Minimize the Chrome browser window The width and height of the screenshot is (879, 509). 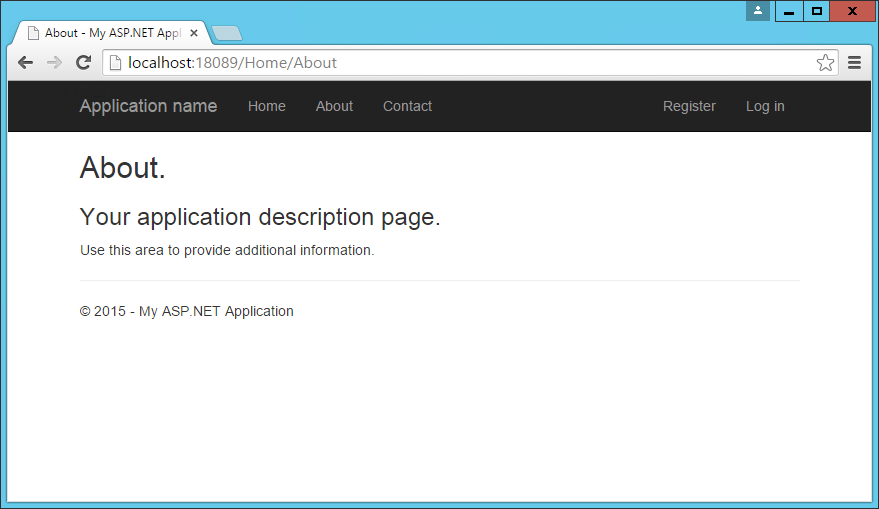pos(789,11)
